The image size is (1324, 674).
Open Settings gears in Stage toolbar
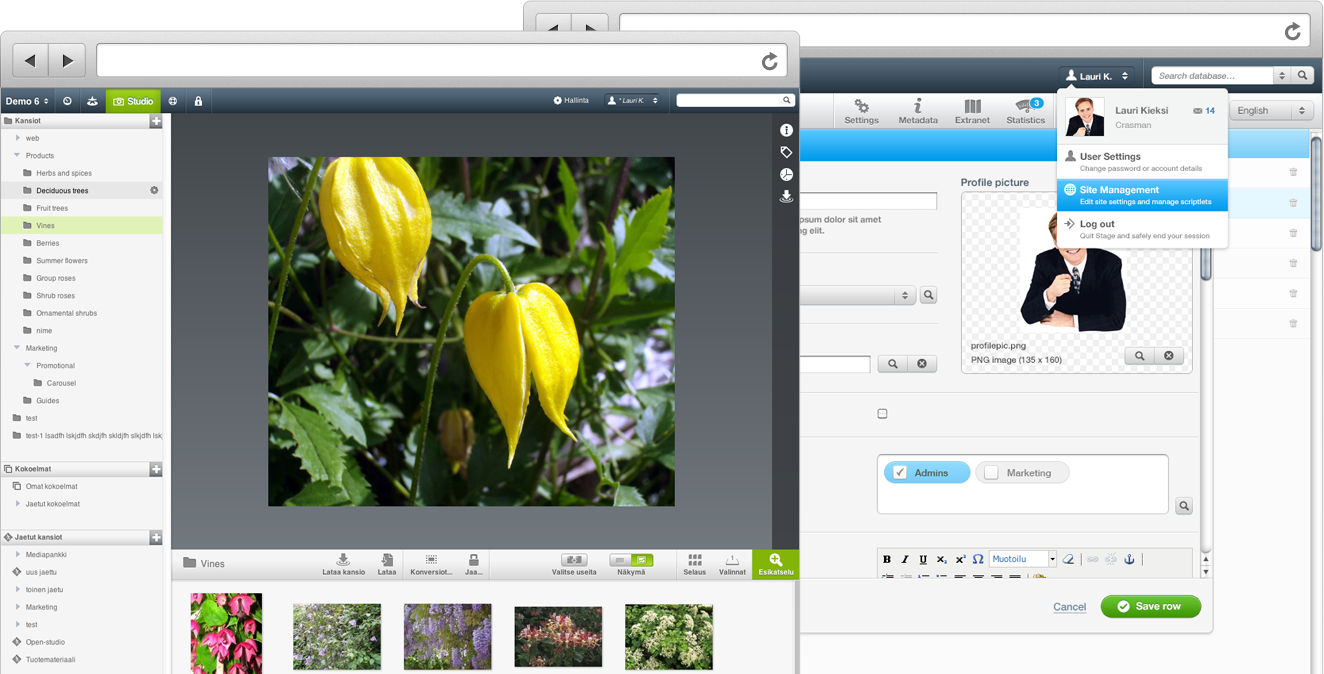861,111
